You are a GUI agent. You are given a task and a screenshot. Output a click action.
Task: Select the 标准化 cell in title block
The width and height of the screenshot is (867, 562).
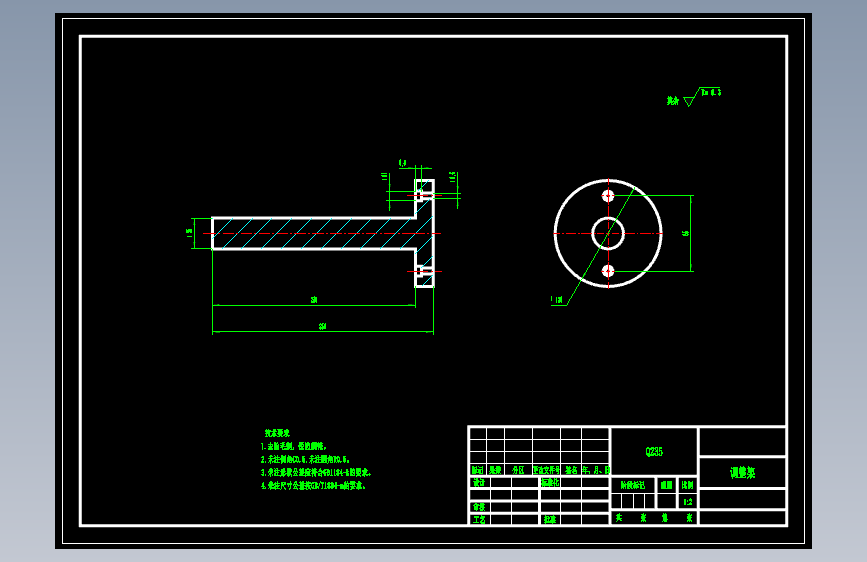click(550, 482)
